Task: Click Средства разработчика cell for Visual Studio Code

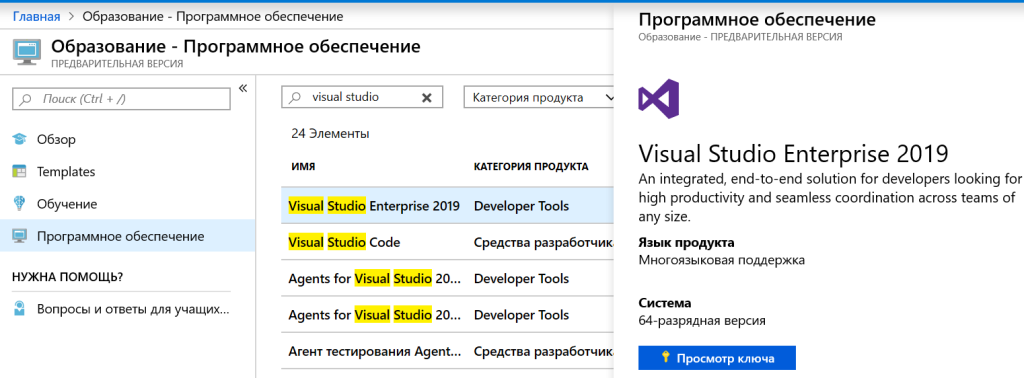Action: [543, 242]
